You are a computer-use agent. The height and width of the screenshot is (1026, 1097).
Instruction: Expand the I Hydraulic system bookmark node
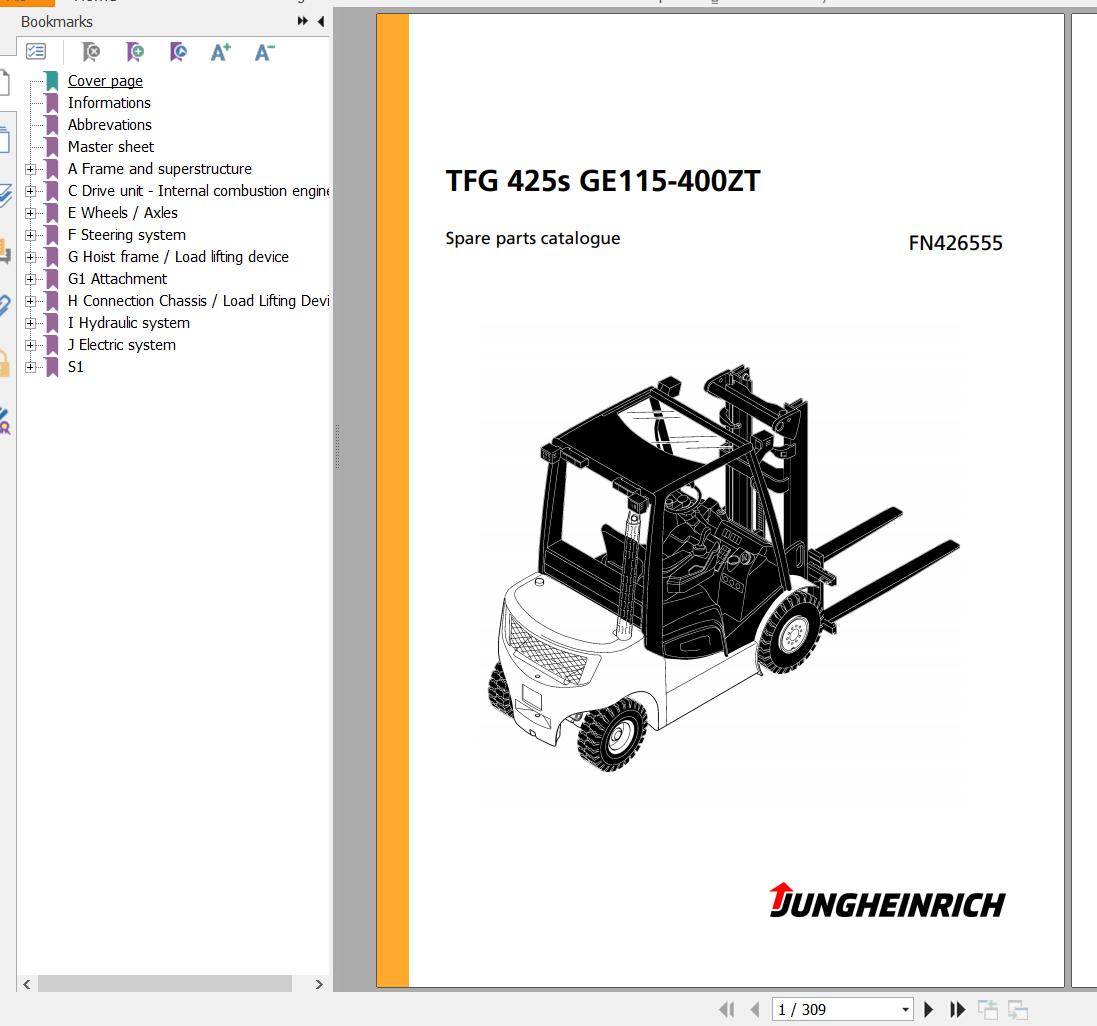[30, 323]
